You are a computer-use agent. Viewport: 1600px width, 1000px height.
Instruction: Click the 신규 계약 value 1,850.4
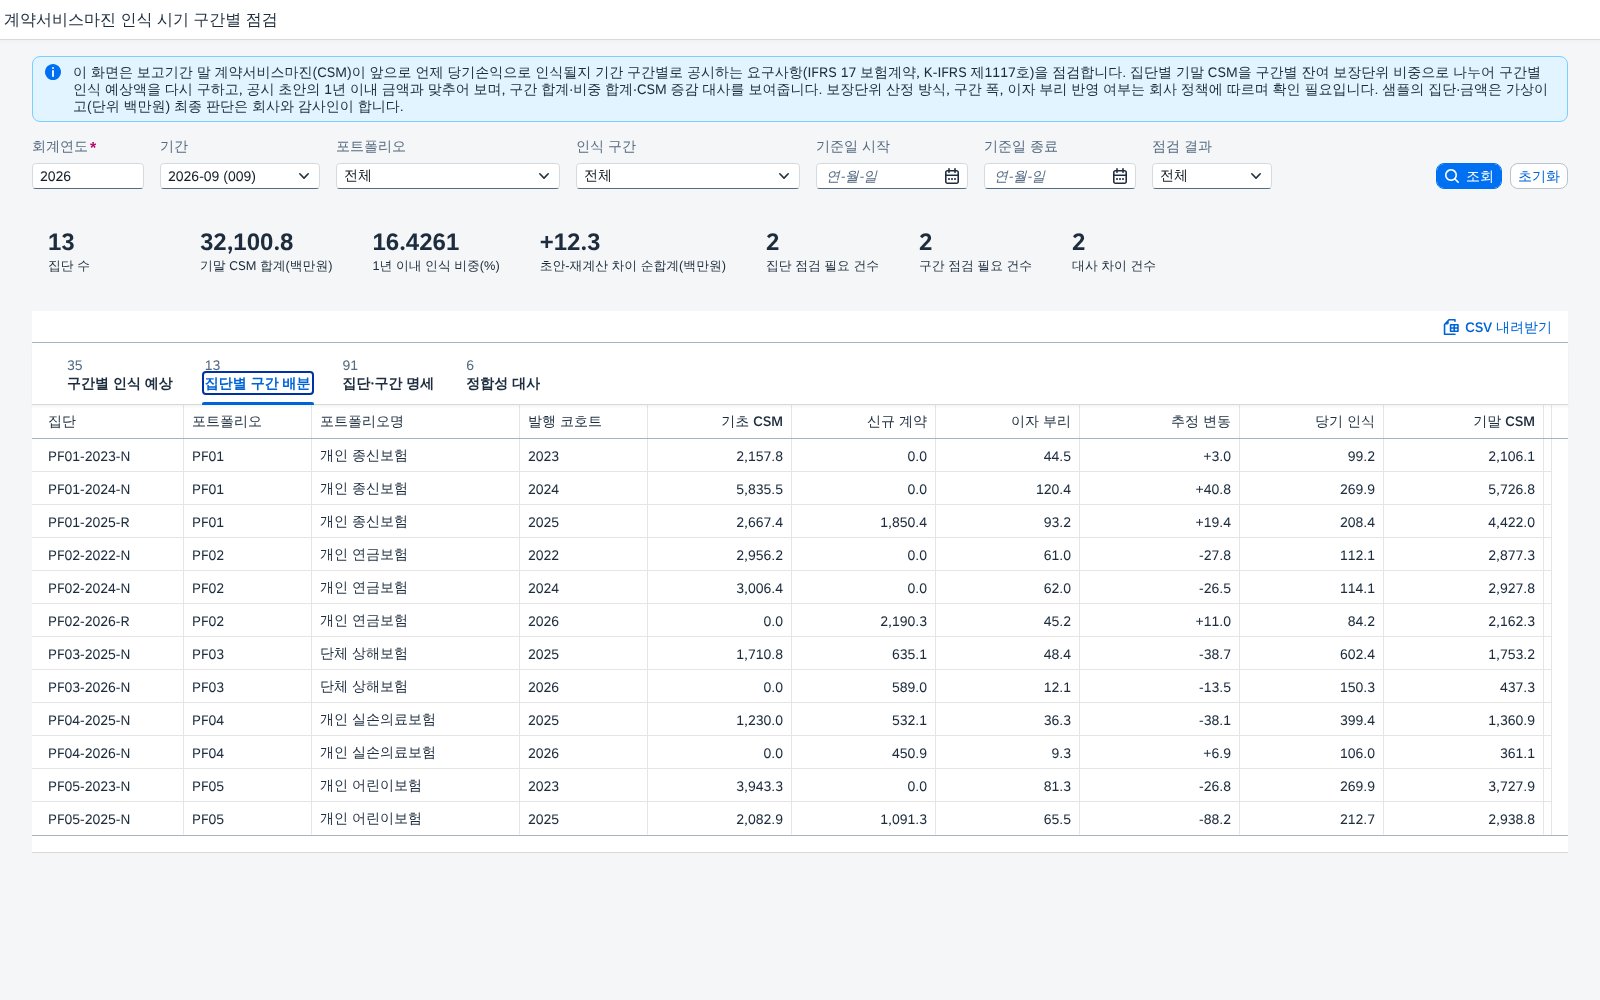903,522
